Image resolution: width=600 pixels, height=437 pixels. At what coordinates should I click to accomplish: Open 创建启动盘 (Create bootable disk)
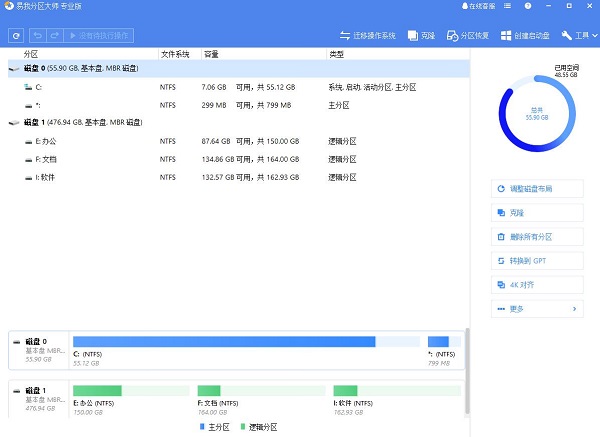(x=525, y=36)
